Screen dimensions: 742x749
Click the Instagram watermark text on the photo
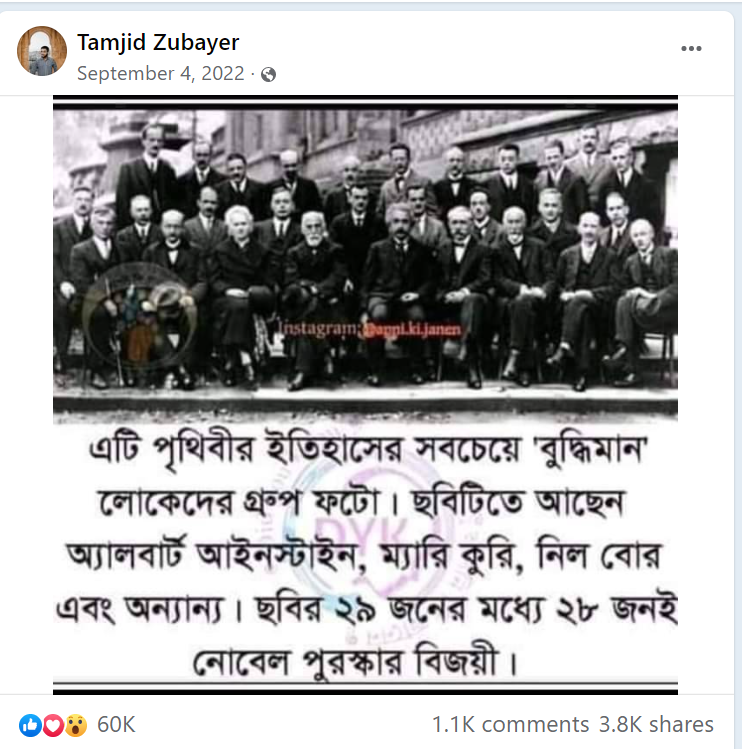click(370, 329)
